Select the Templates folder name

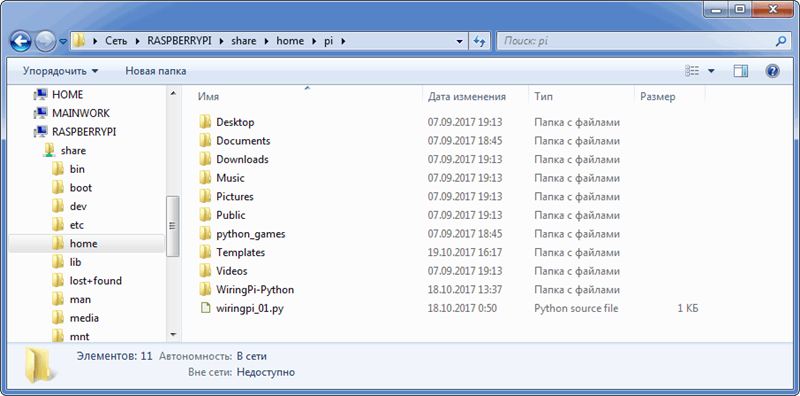tap(240, 252)
